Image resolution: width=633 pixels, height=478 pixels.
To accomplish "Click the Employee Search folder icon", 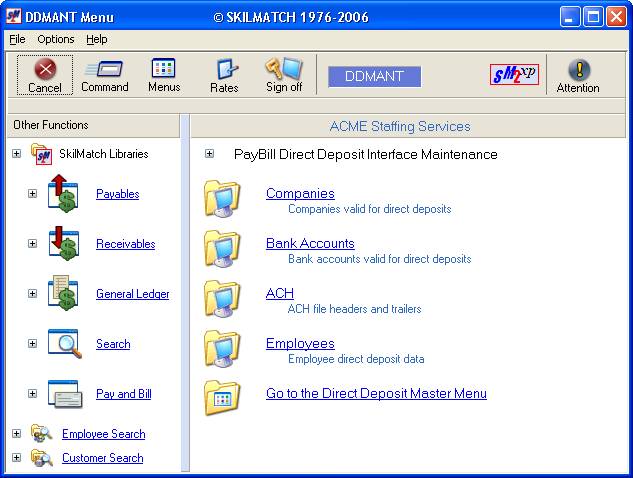I will [42, 434].
